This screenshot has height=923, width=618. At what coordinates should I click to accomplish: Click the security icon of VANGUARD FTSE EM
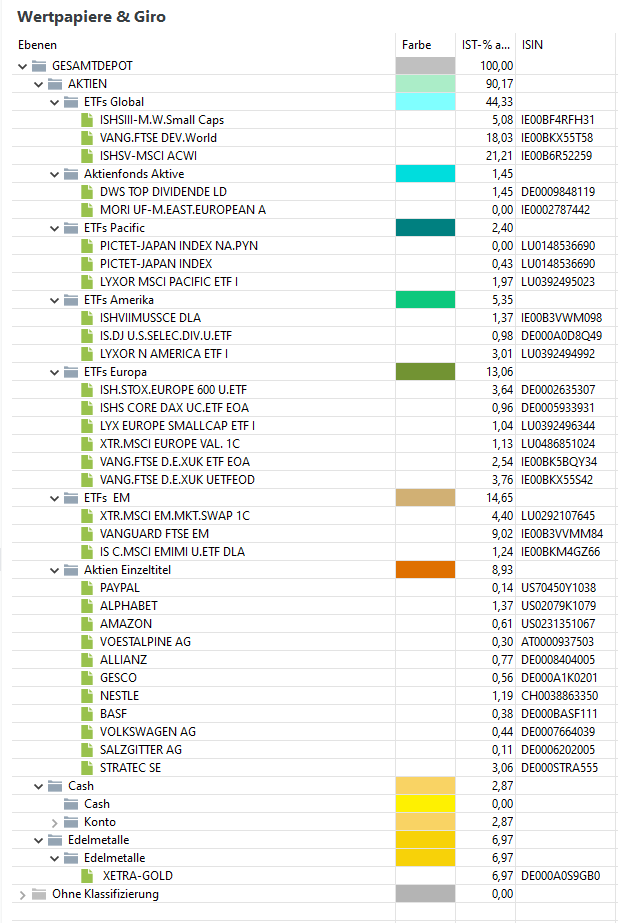click(x=87, y=534)
